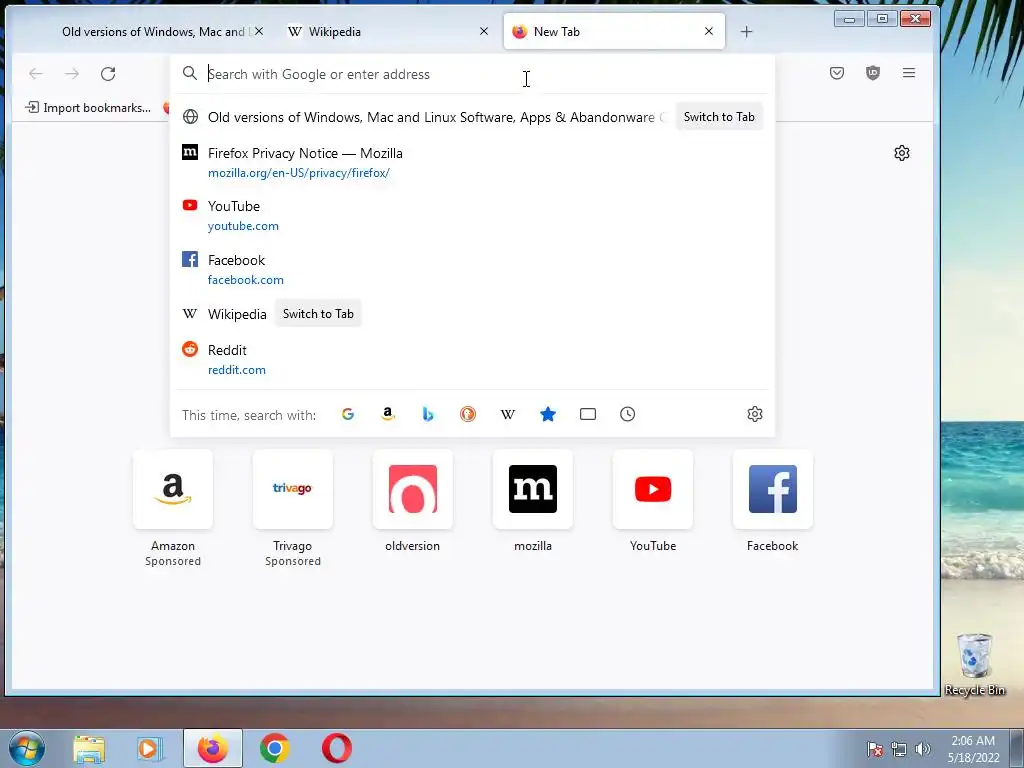Switch to the Wikipedia tab
Screen dimensions: 1024x768
[390, 31]
